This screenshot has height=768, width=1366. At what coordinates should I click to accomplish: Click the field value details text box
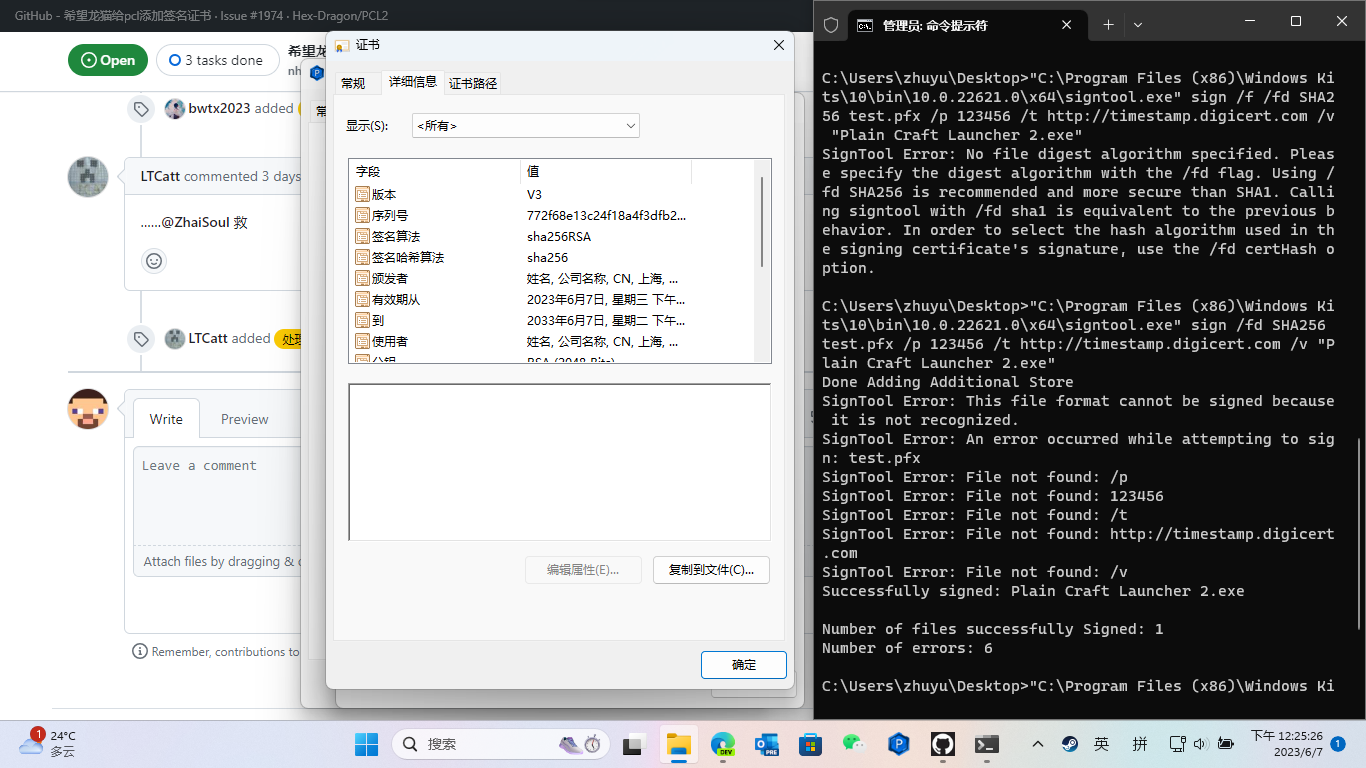559,462
